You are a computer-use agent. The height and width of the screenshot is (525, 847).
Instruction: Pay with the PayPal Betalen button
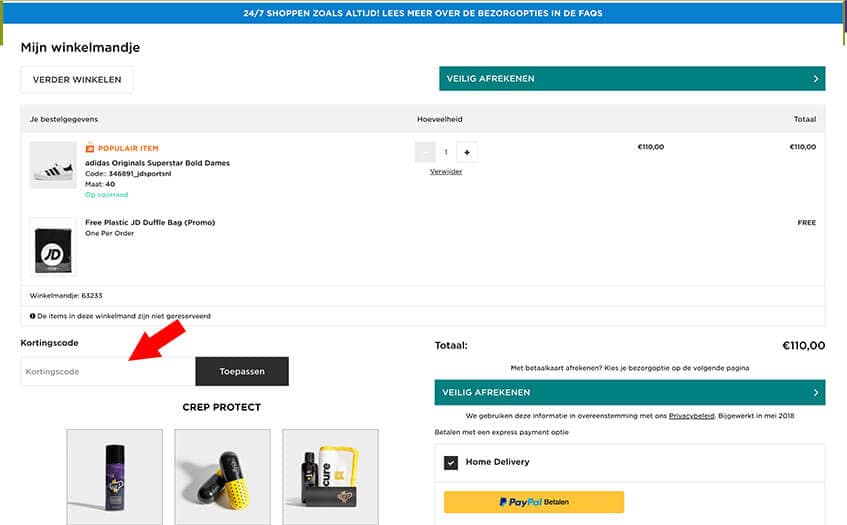click(534, 502)
